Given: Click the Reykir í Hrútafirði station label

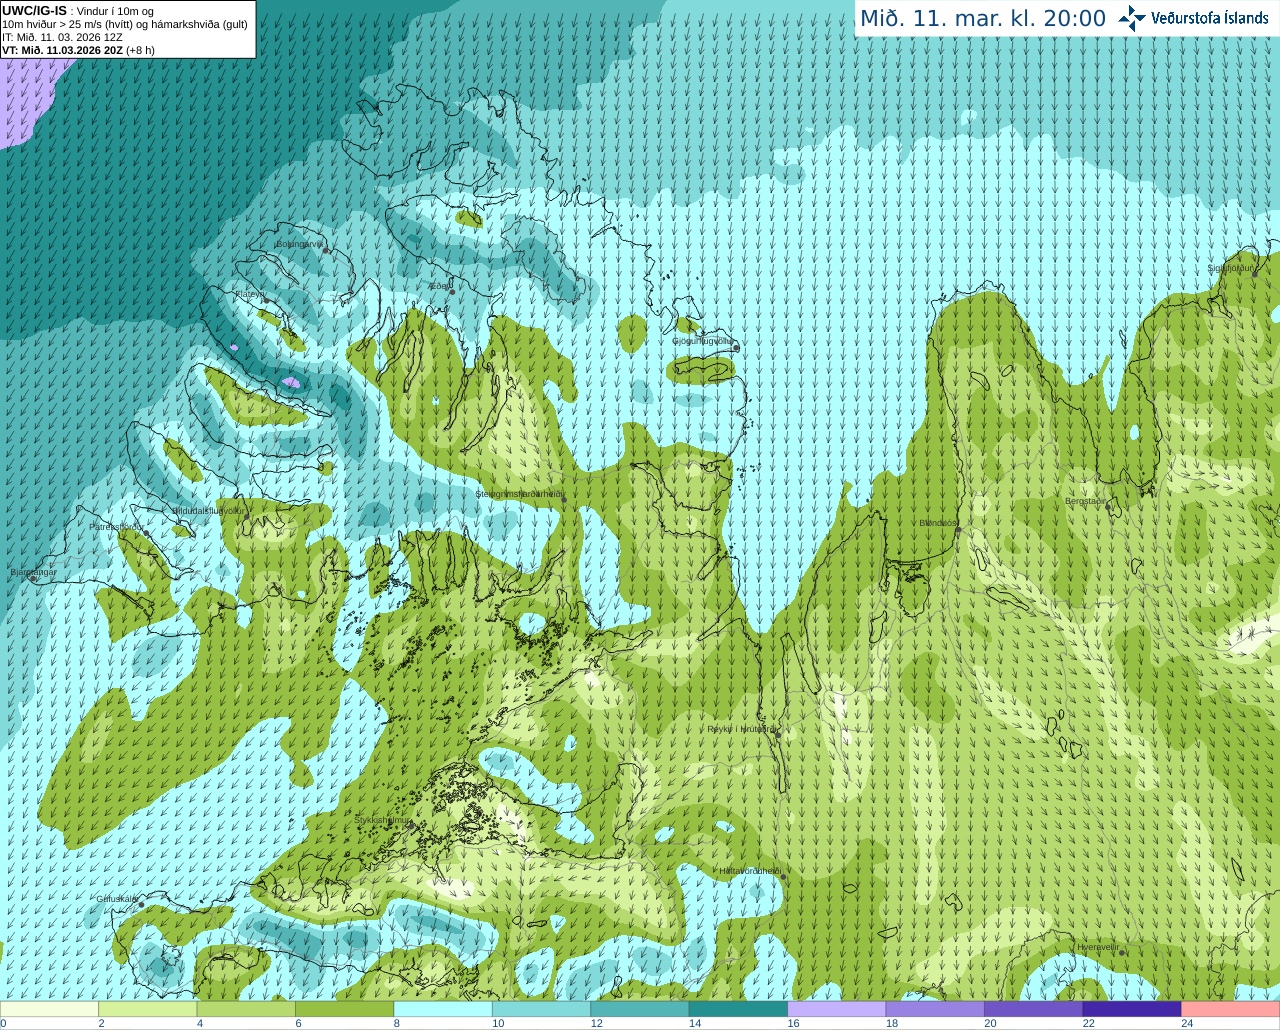Looking at the screenshot, I should pos(741,729).
